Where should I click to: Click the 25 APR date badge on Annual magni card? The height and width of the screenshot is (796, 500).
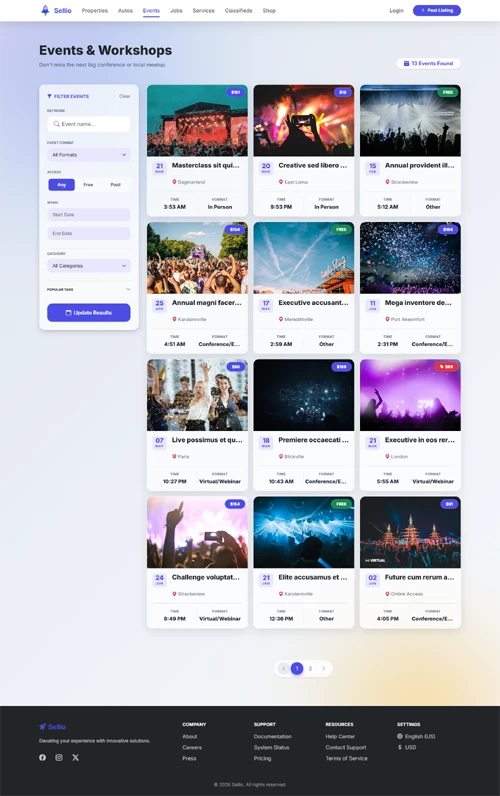click(x=159, y=305)
